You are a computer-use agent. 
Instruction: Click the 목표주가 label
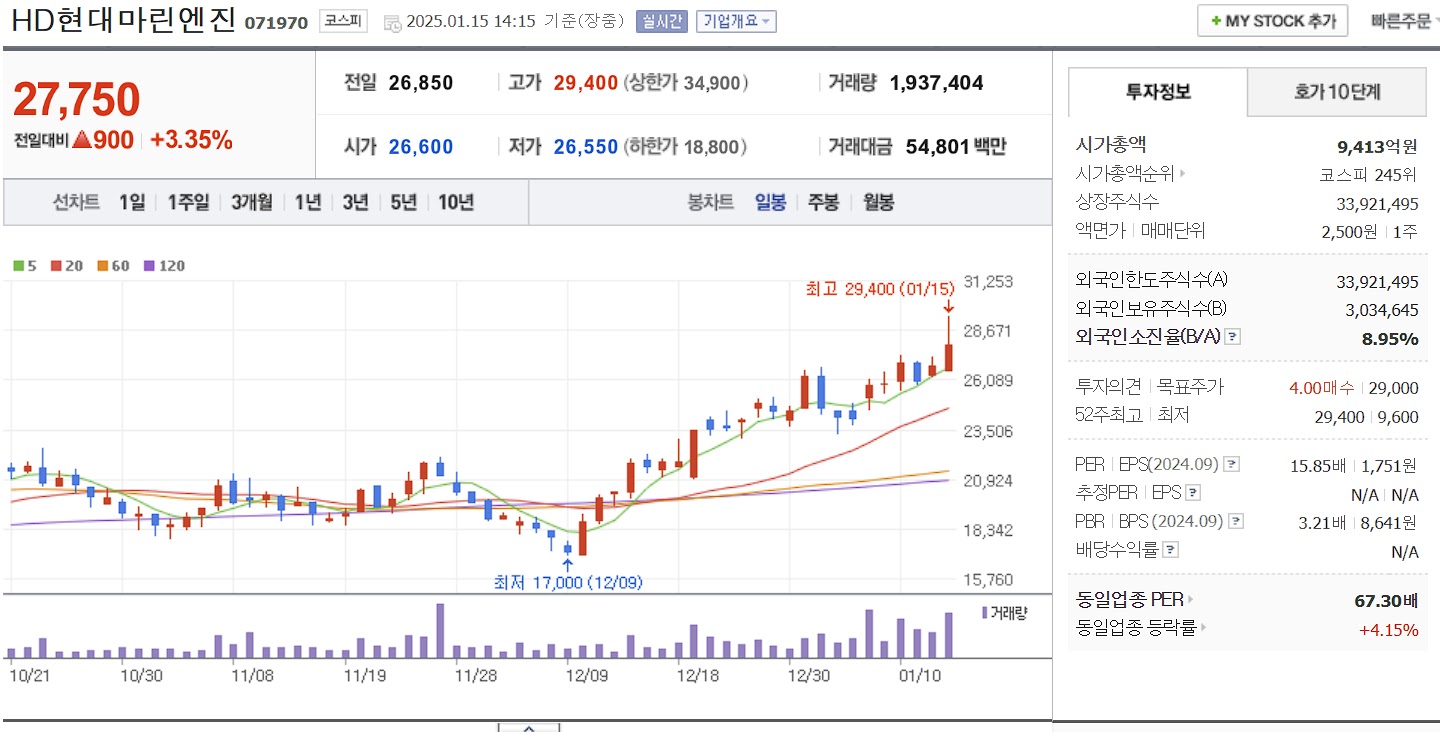tap(1190, 387)
